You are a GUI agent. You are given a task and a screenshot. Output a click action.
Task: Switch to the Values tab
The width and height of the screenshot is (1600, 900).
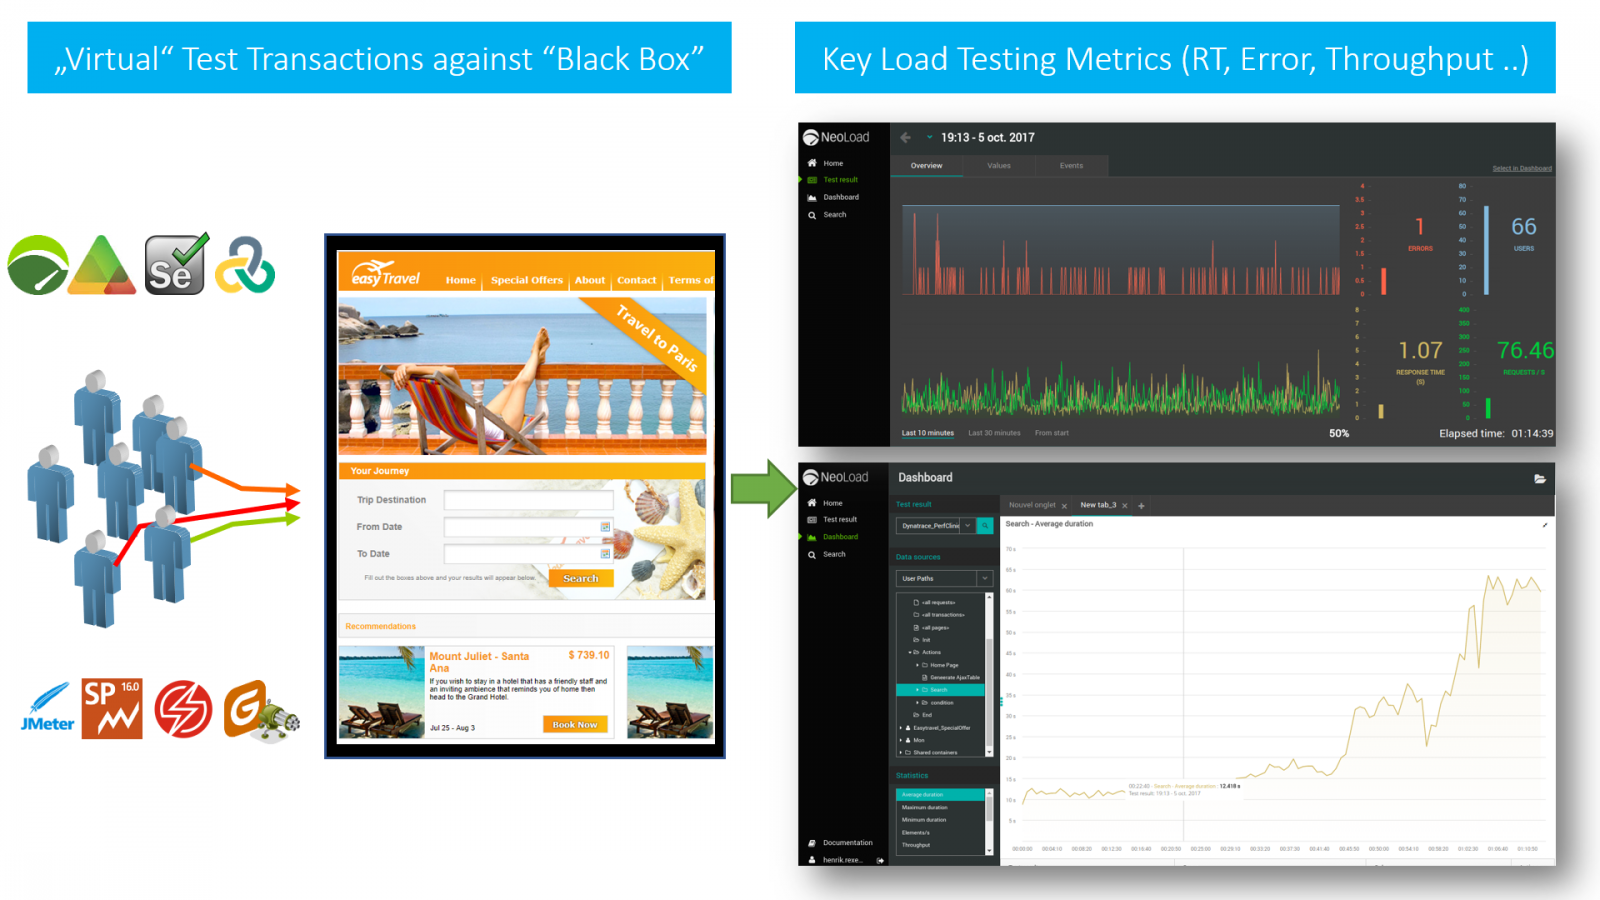999,165
